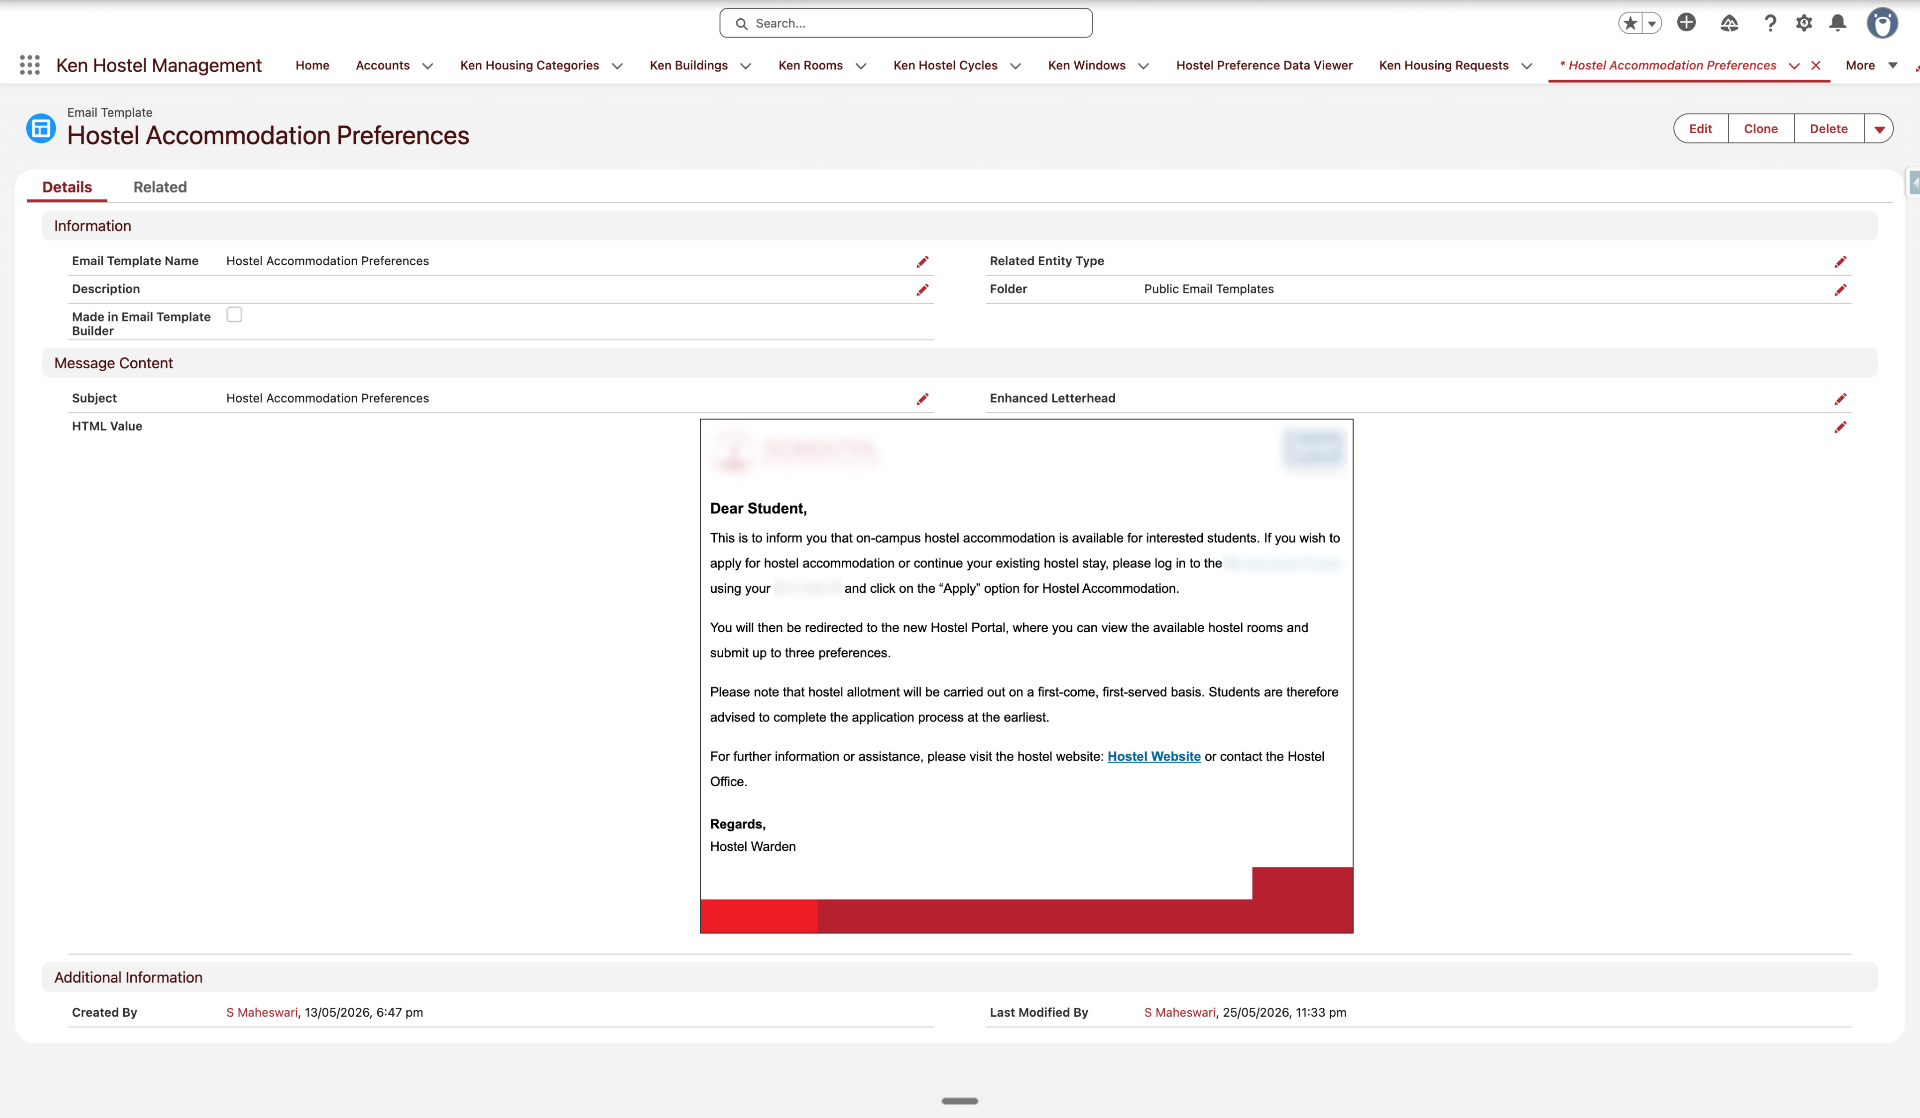Open the Notifications bell
Viewport: 1920px width, 1118px height.
1838,23
